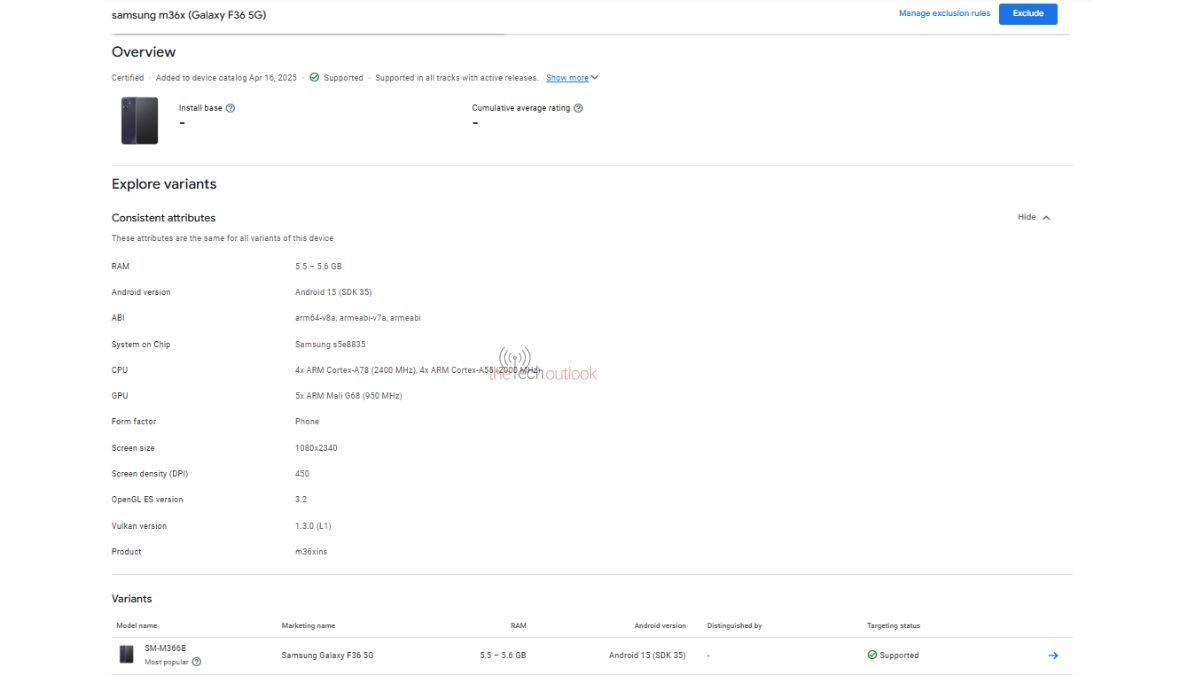Click the RAM column header in Variants
Screen dimensions: 1200x675
(517, 626)
